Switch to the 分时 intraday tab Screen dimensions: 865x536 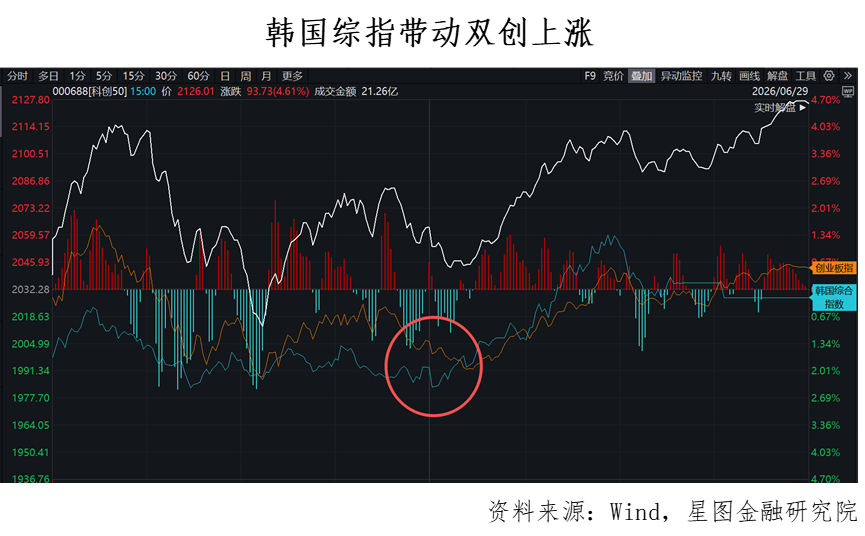pyautogui.click(x=17, y=76)
